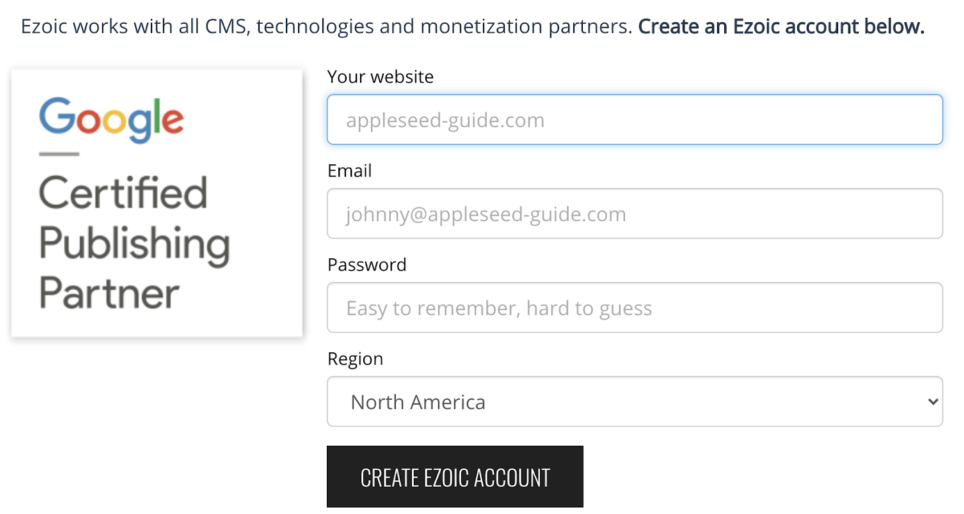Click the "Region" field label

click(x=355, y=359)
